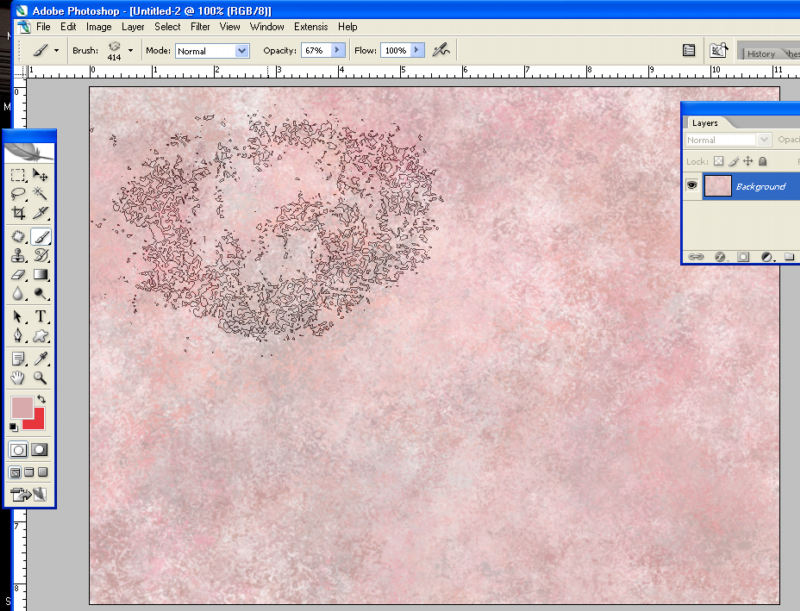The image size is (800, 611).
Task: Switch to Full Screen with menu bar
Action: (x=29, y=472)
